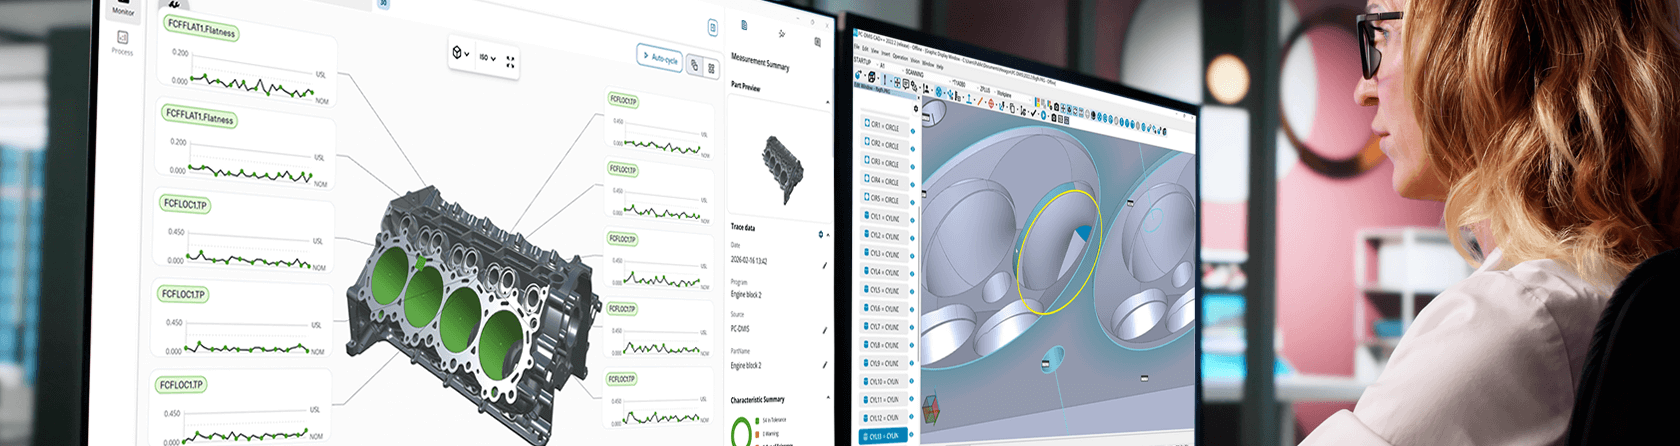The height and width of the screenshot is (446, 1680).
Task: Select the document tab icon in the right panel
Action: point(743,25)
